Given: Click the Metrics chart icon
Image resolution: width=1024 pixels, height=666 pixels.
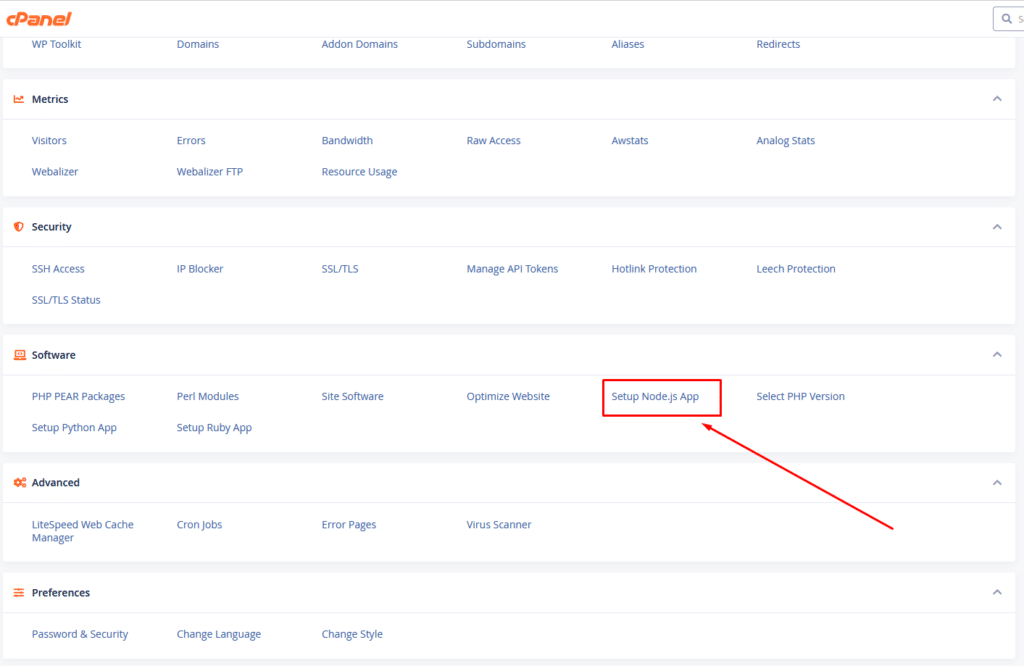Looking at the screenshot, I should 18,99.
